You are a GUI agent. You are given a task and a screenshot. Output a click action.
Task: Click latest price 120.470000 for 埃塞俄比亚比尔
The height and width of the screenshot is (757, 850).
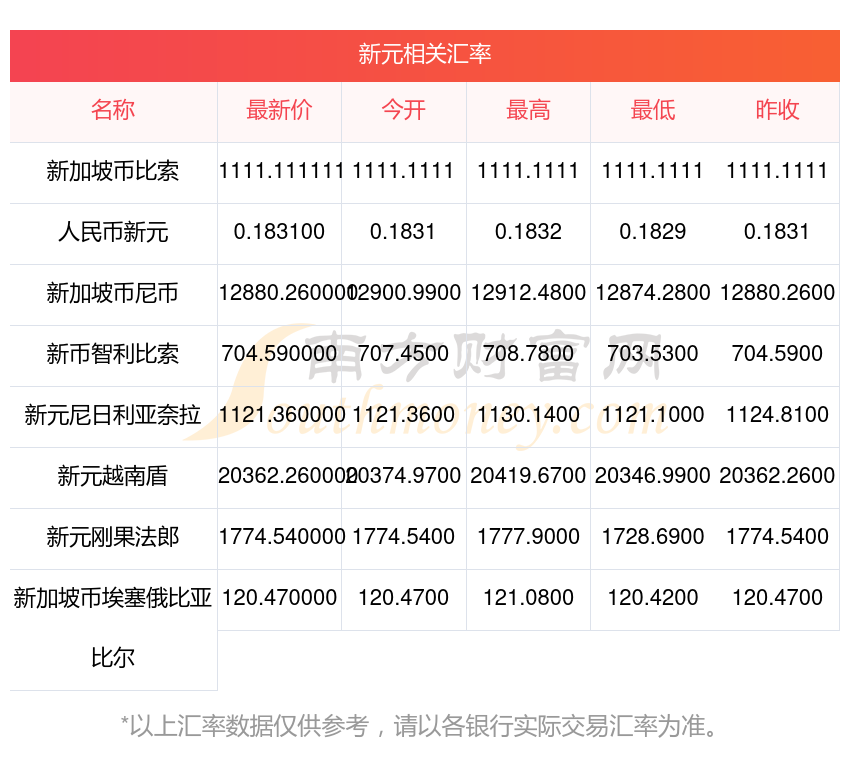pyautogui.click(x=279, y=598)
